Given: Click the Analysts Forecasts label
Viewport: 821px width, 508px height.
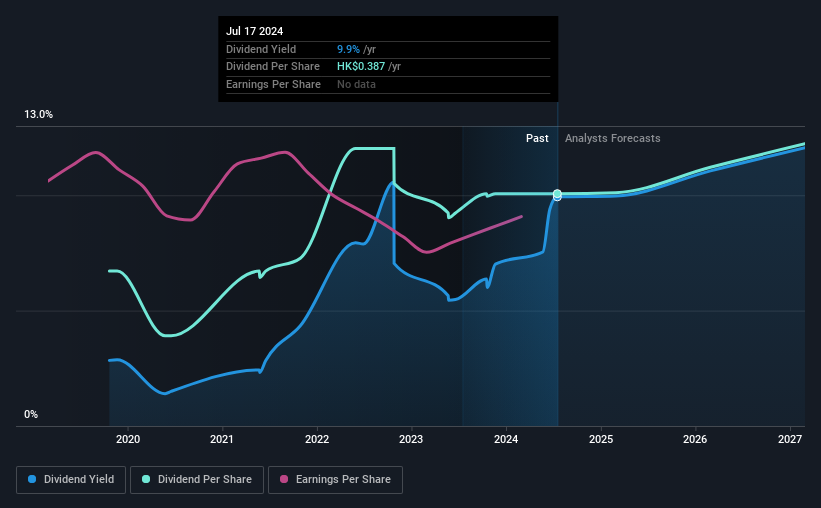Looking at the screenshot, I should tap(613, 138).
